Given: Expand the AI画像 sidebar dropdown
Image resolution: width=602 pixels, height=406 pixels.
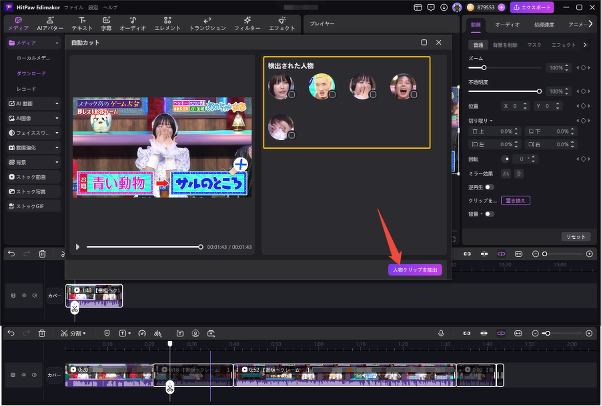Looking at the screenshot, I should (57, 118).
